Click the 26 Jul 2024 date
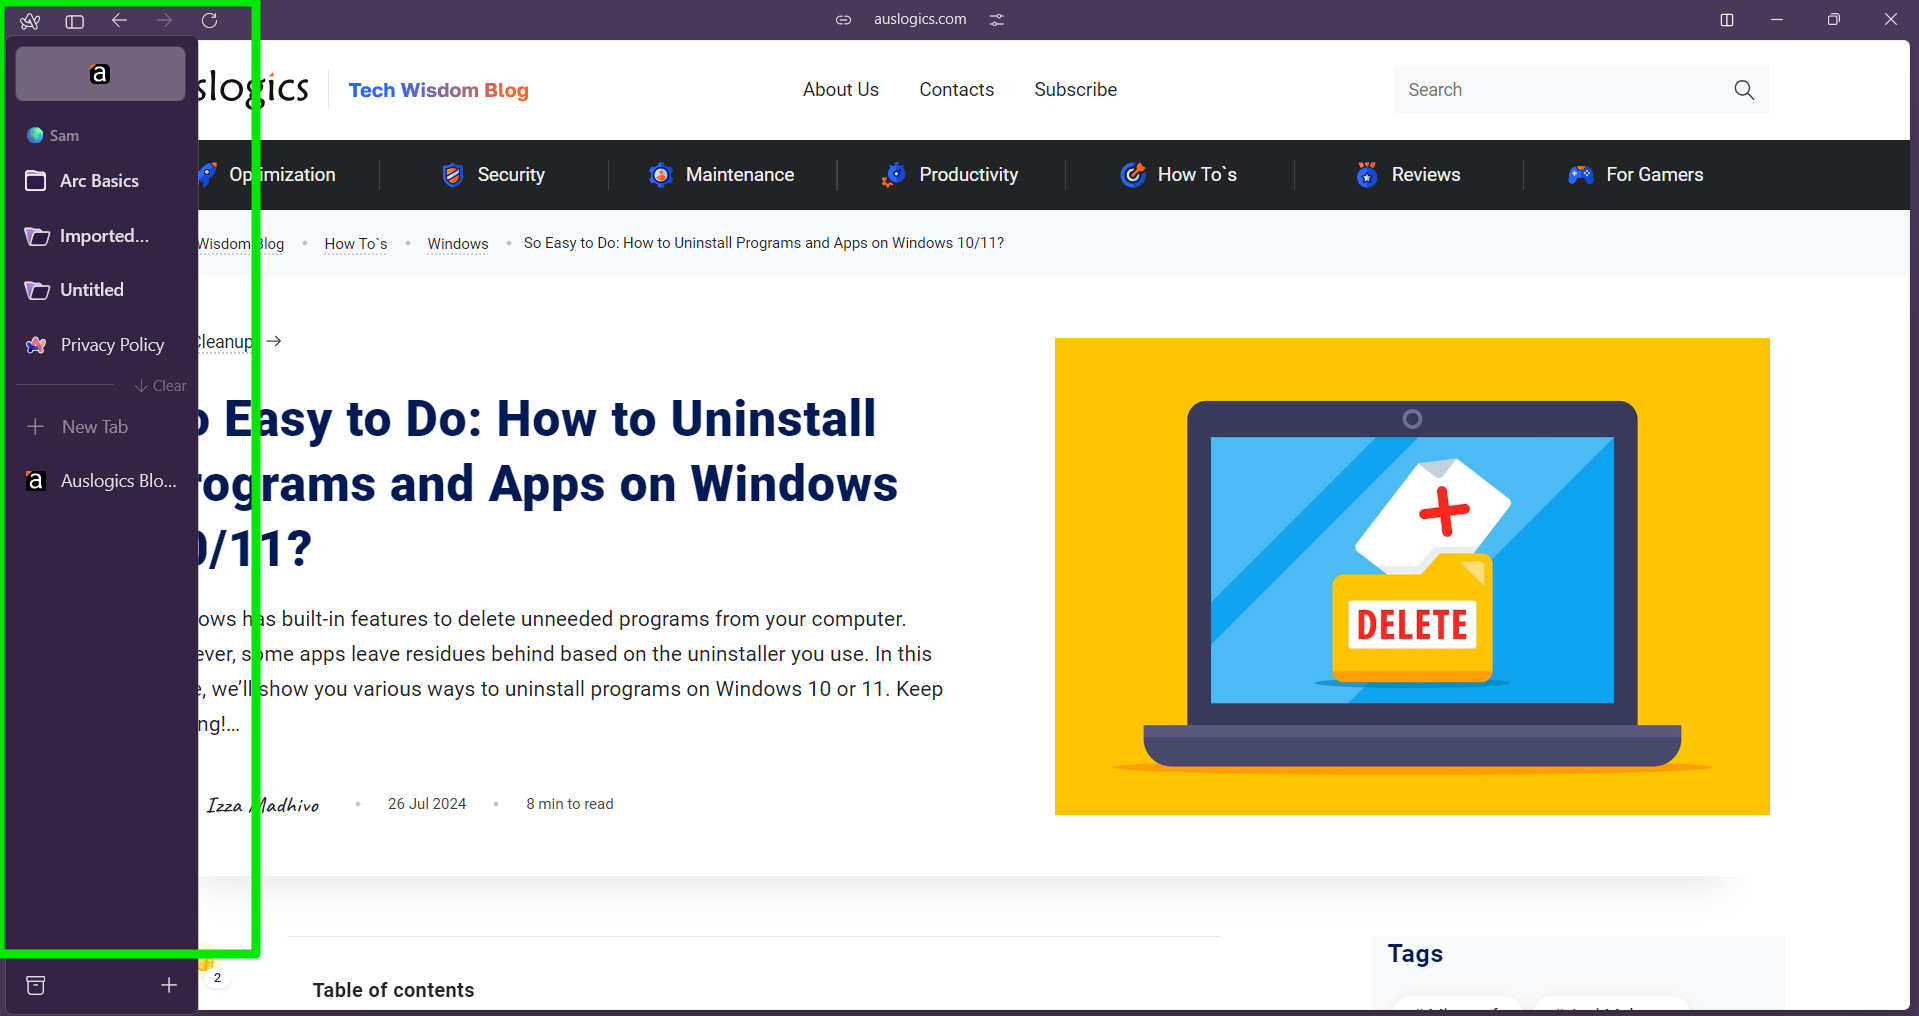 pyautogui.click(x=427, y=804)
